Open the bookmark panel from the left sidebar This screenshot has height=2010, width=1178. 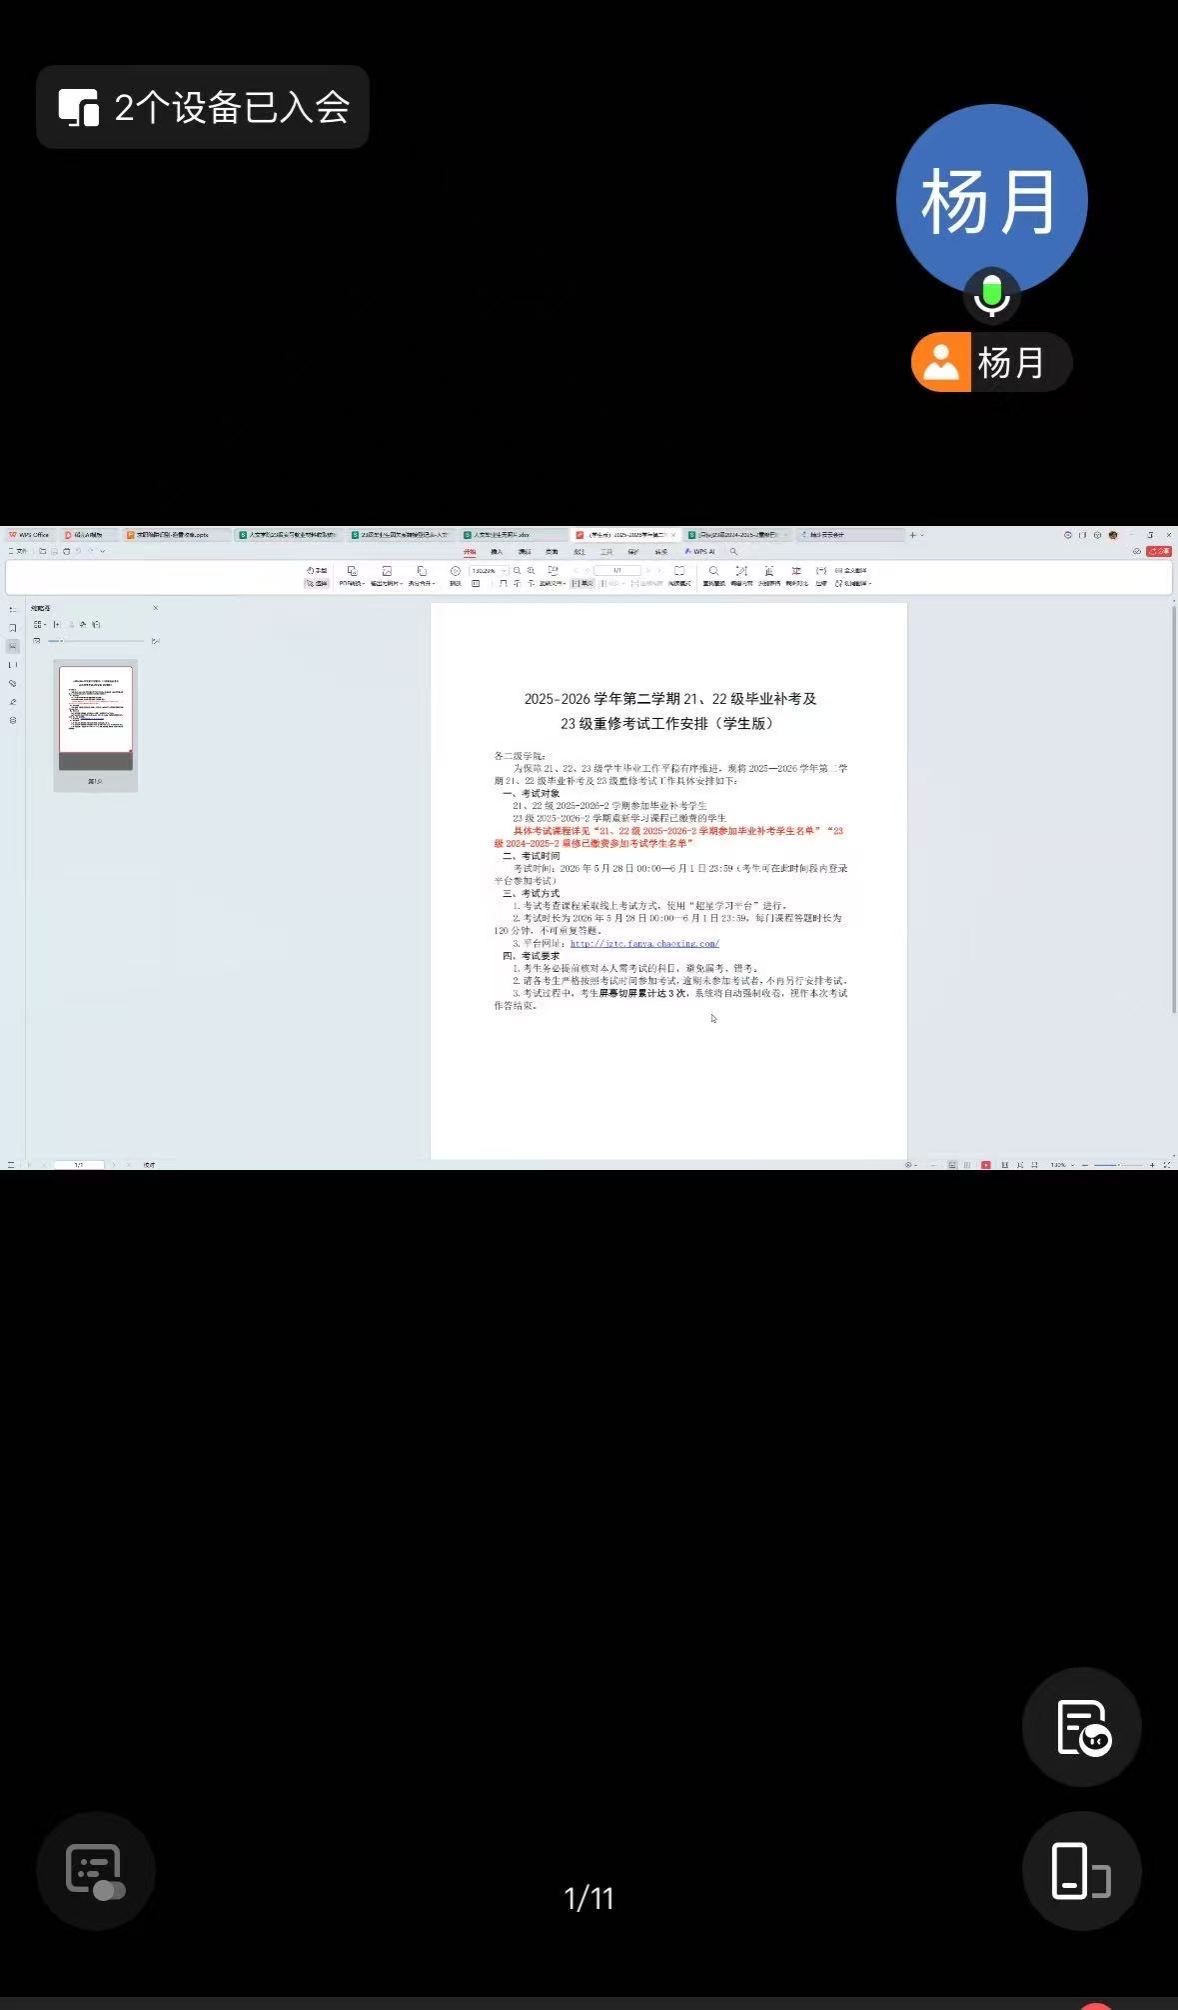click(13, 628)
